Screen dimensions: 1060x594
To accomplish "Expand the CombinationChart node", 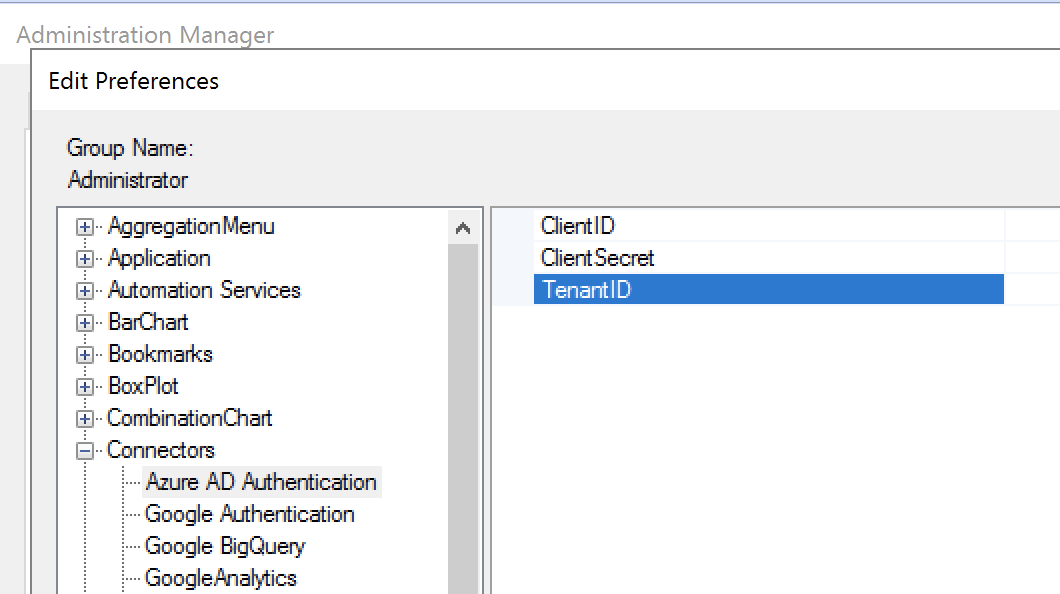I will [85, 419].
